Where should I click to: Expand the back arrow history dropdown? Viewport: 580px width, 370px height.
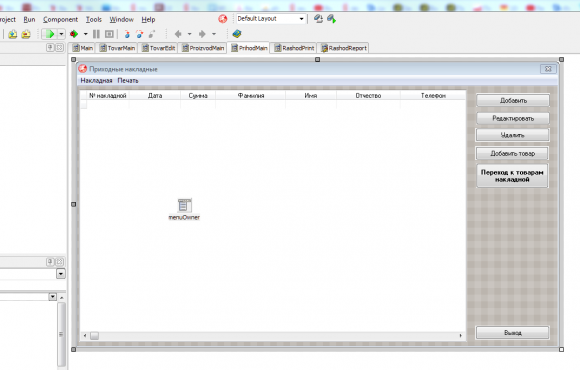[x=189, y=34]
